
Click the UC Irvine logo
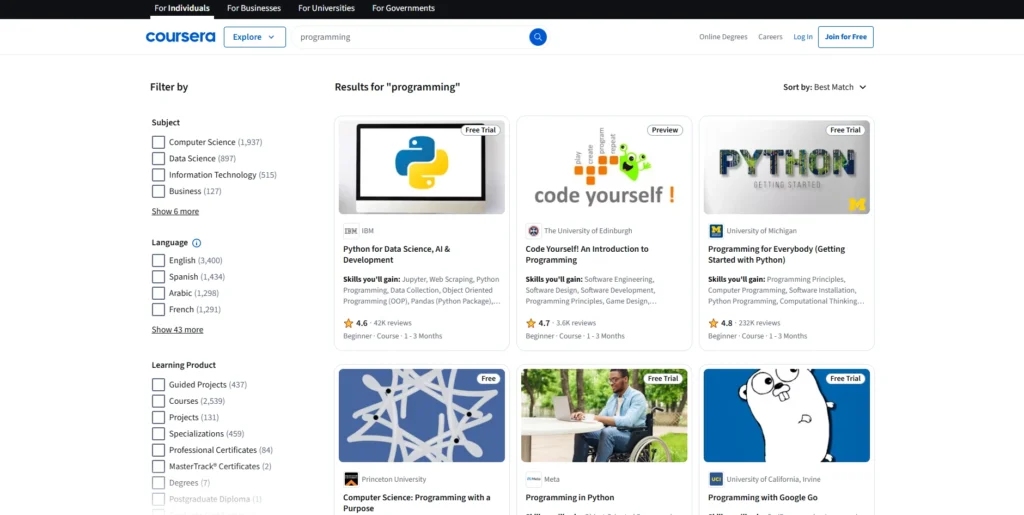716,479
